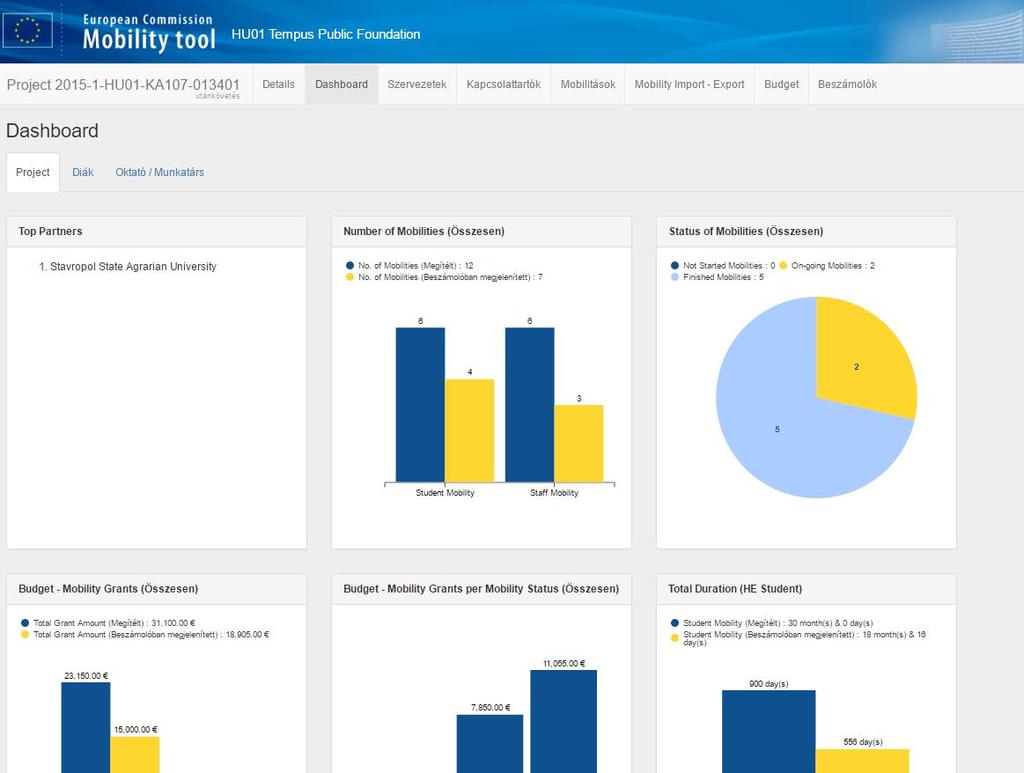Image resolution: width=1024 pixels, height=773 pixels.
Task: Click the yellow Student Mobility bar labeled 4
Action: (x=470, y=431)
